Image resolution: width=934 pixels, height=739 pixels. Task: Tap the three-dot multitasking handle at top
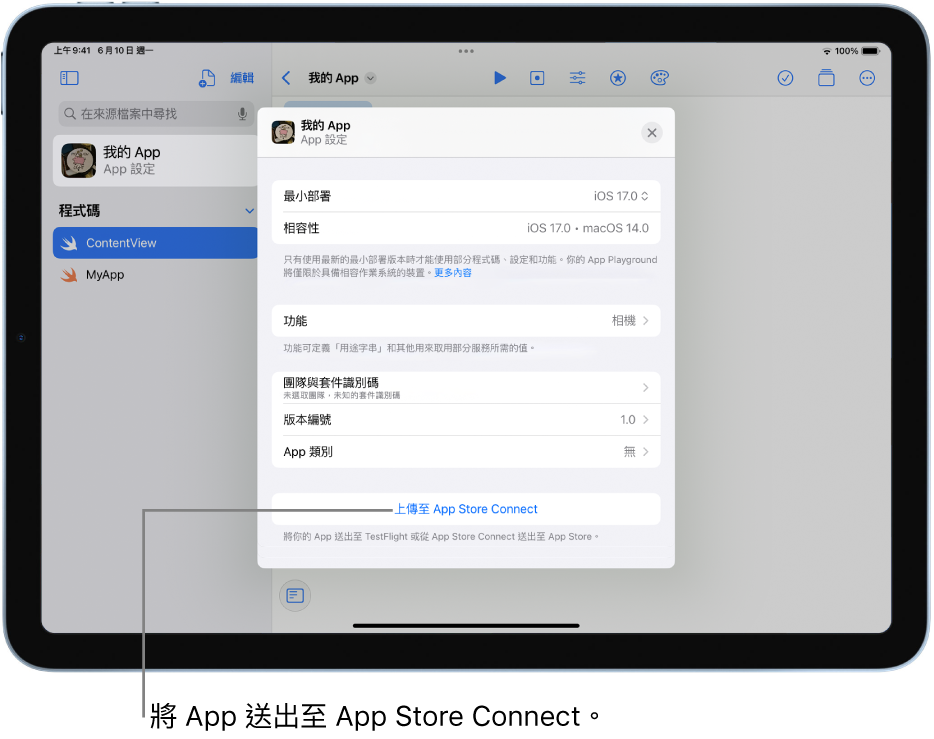tap(466, 51)
